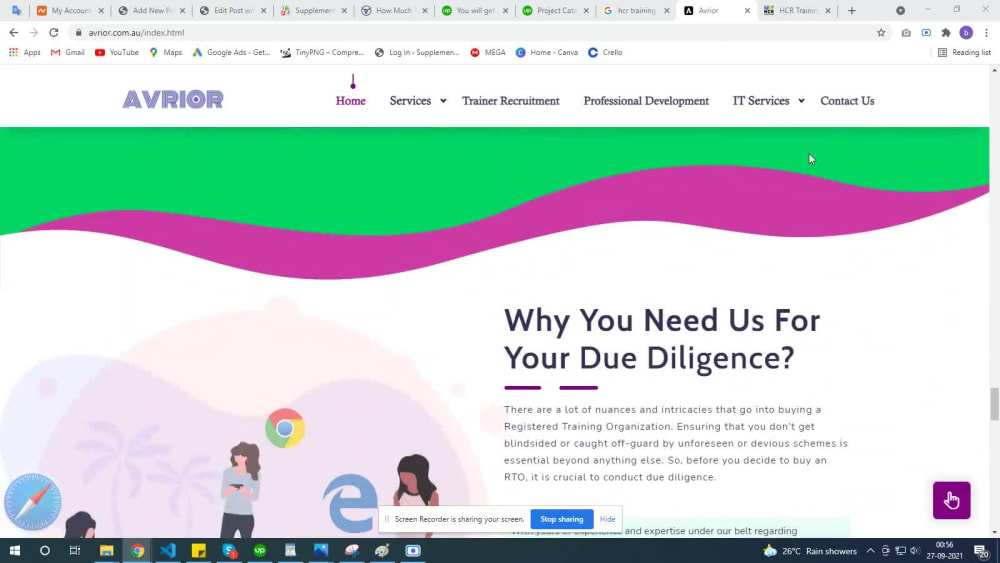This screenshot has width=1000, height=563.
Task: Open the YouTube bookmark
Action: [x=117, y=52]
